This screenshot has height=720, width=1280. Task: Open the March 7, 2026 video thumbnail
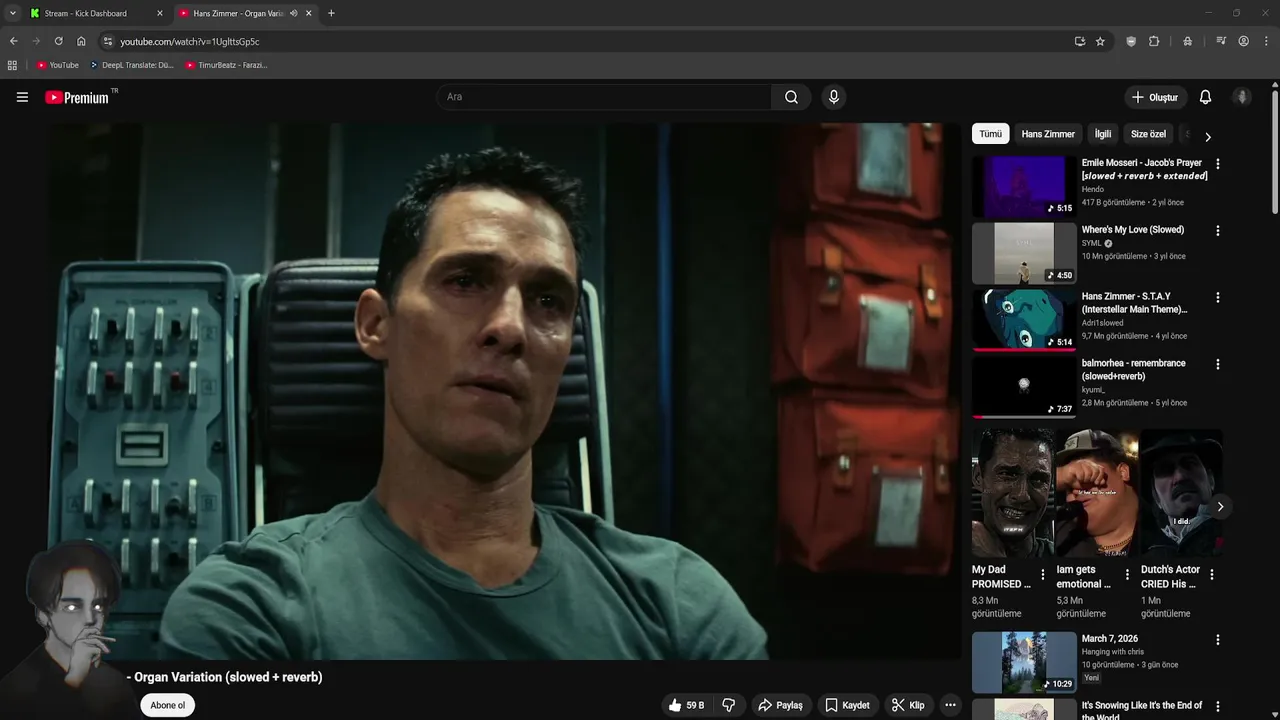click(x=1024, y=663)
